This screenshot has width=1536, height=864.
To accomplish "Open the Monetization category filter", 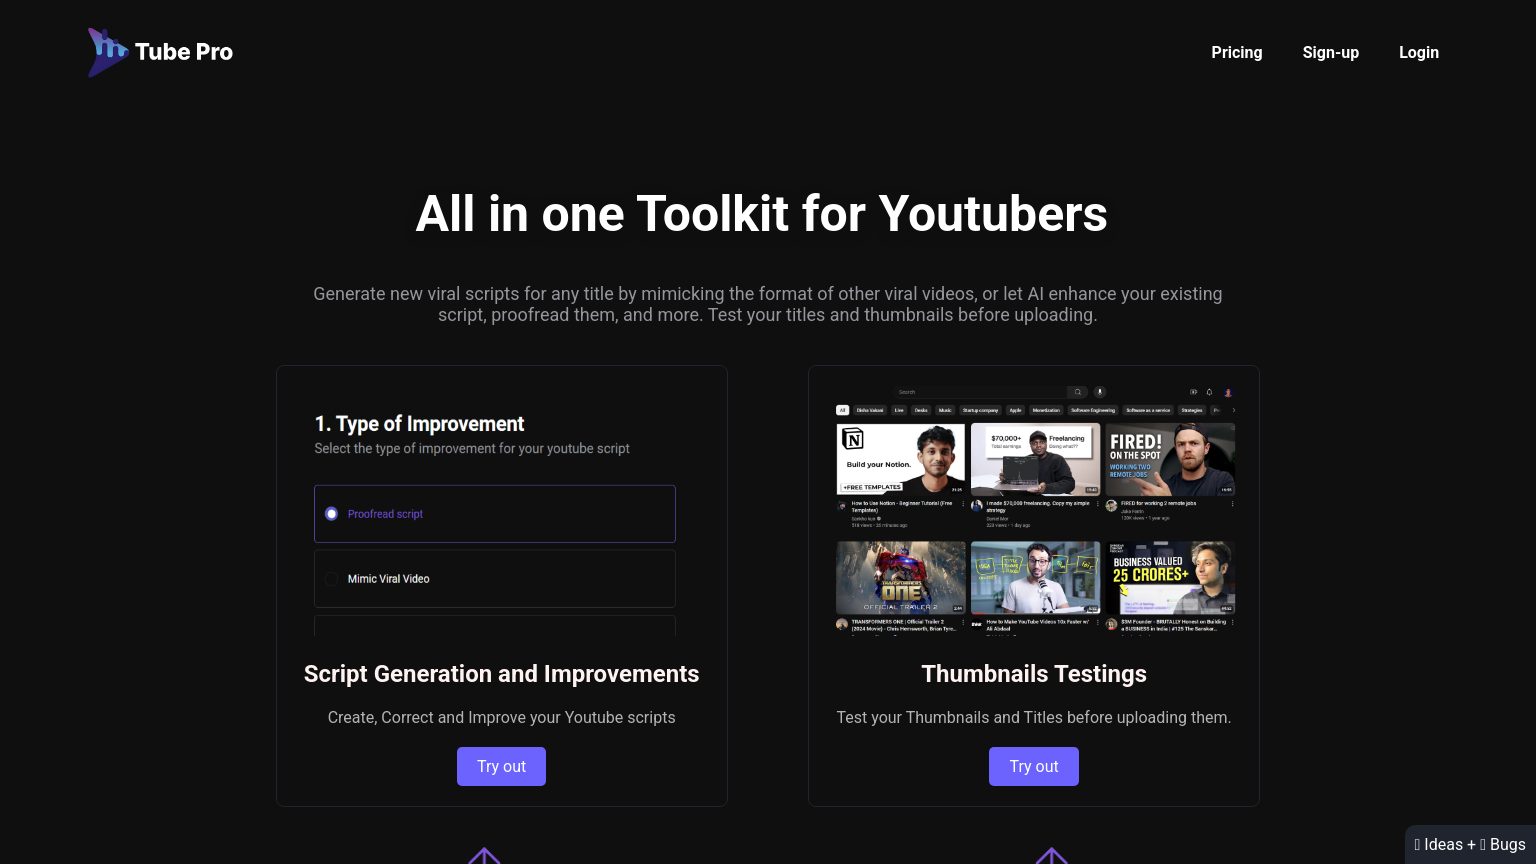I will (1046, 410).
